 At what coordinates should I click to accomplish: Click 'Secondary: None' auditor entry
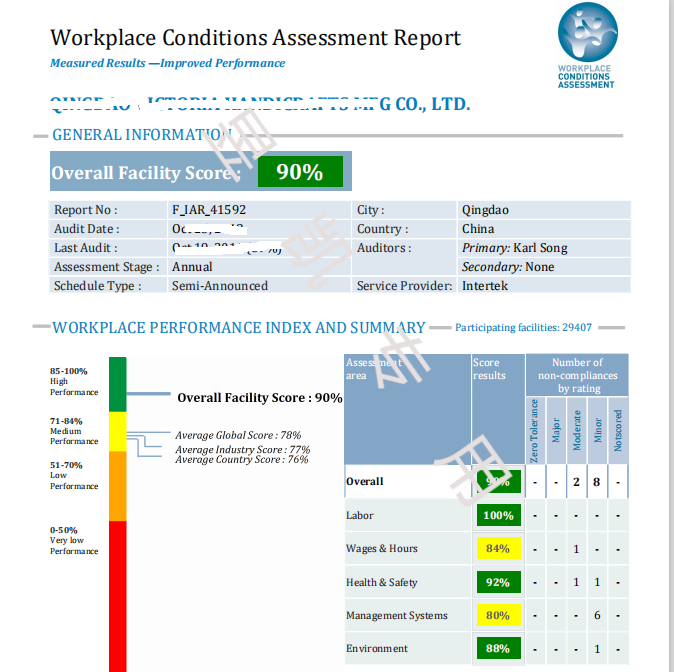pyautogui.click(x=508, y=267)
